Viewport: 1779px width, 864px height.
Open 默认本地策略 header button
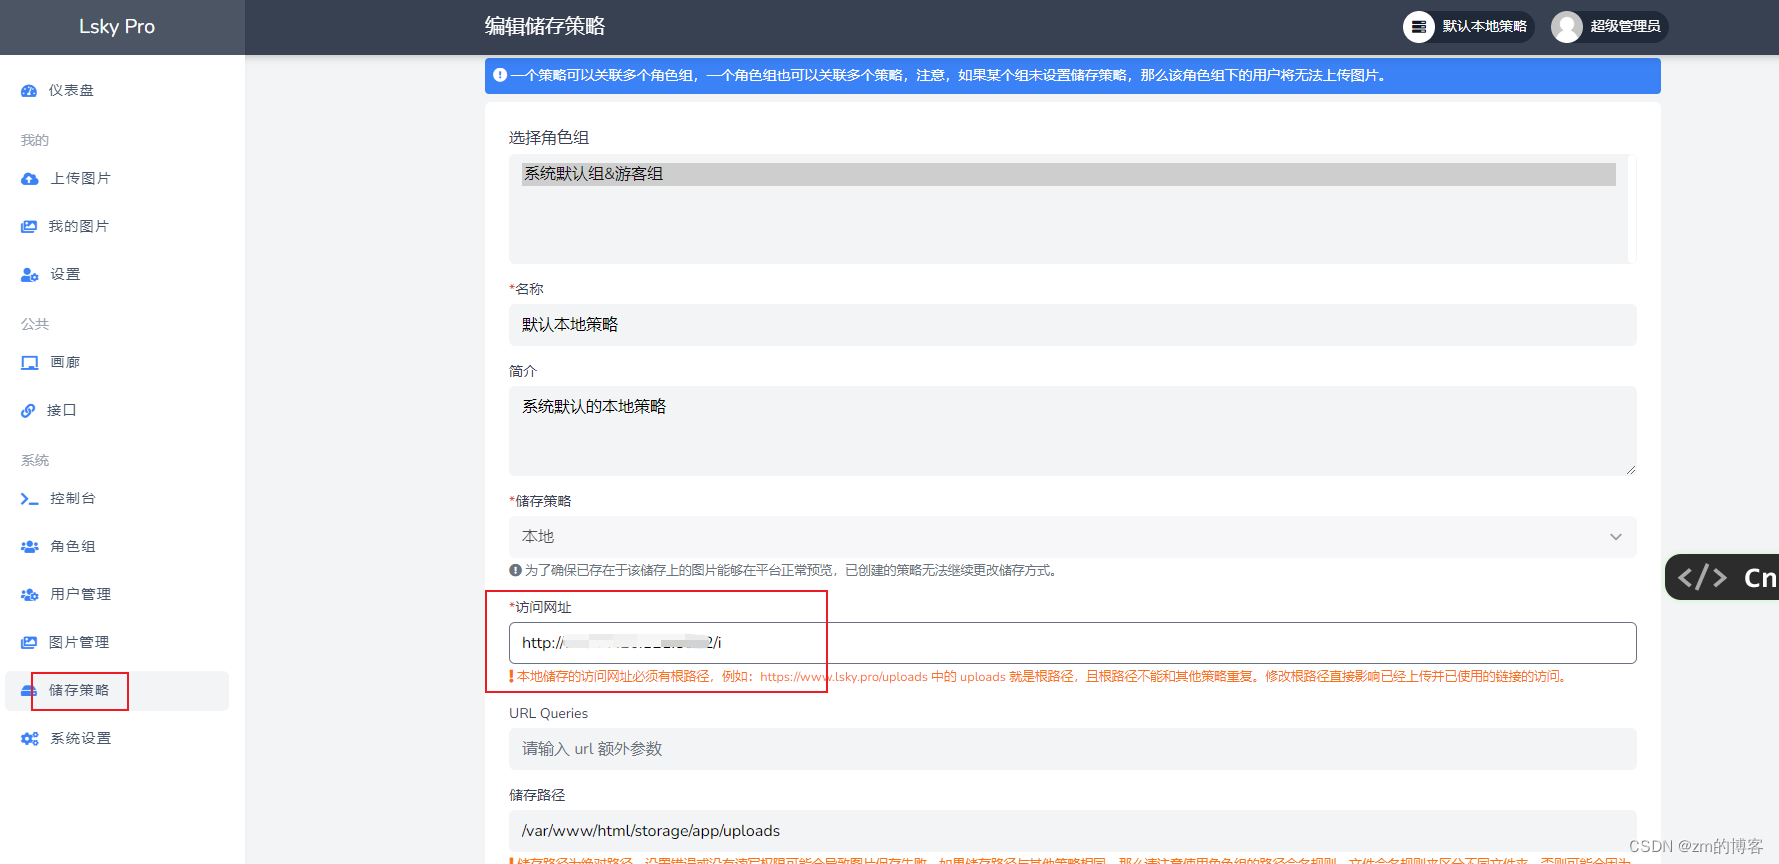point(1468,27)
